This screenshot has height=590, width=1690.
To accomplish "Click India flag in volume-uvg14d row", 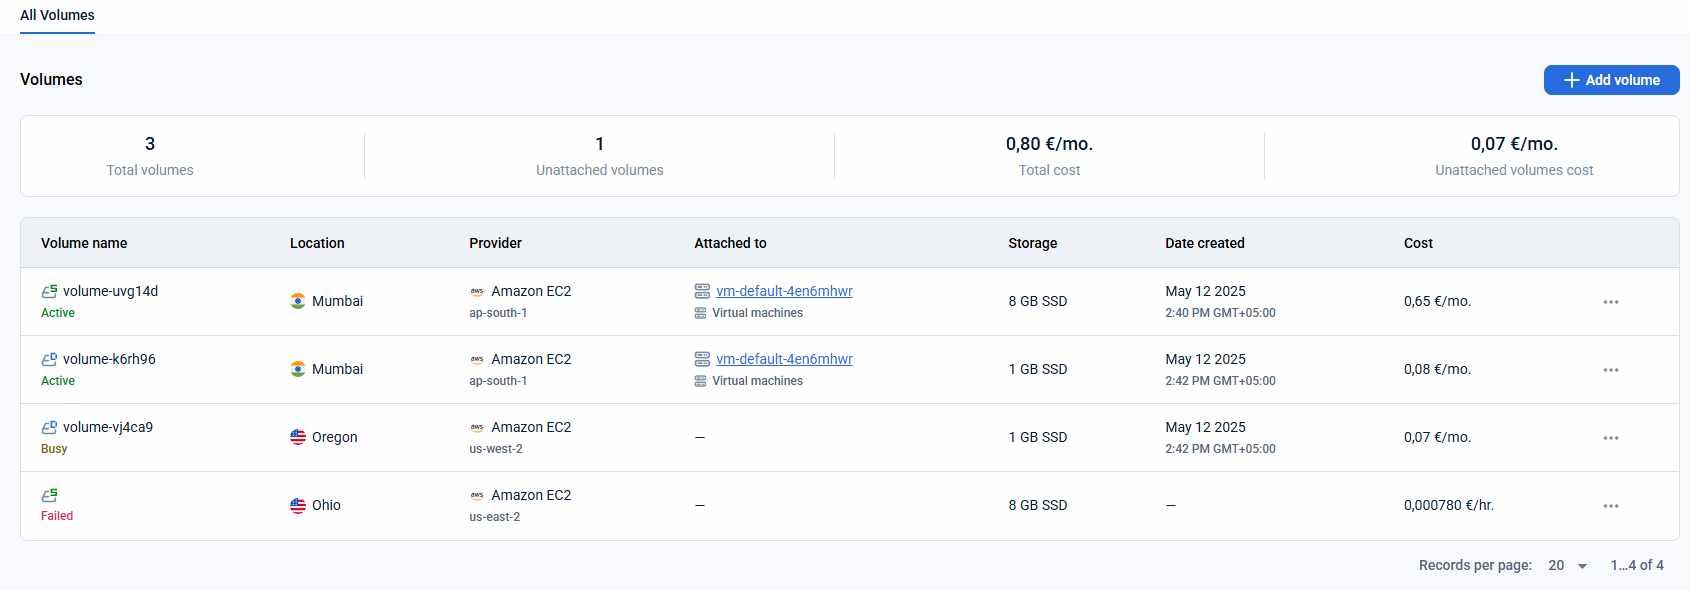I will click(x=298, y=301).
